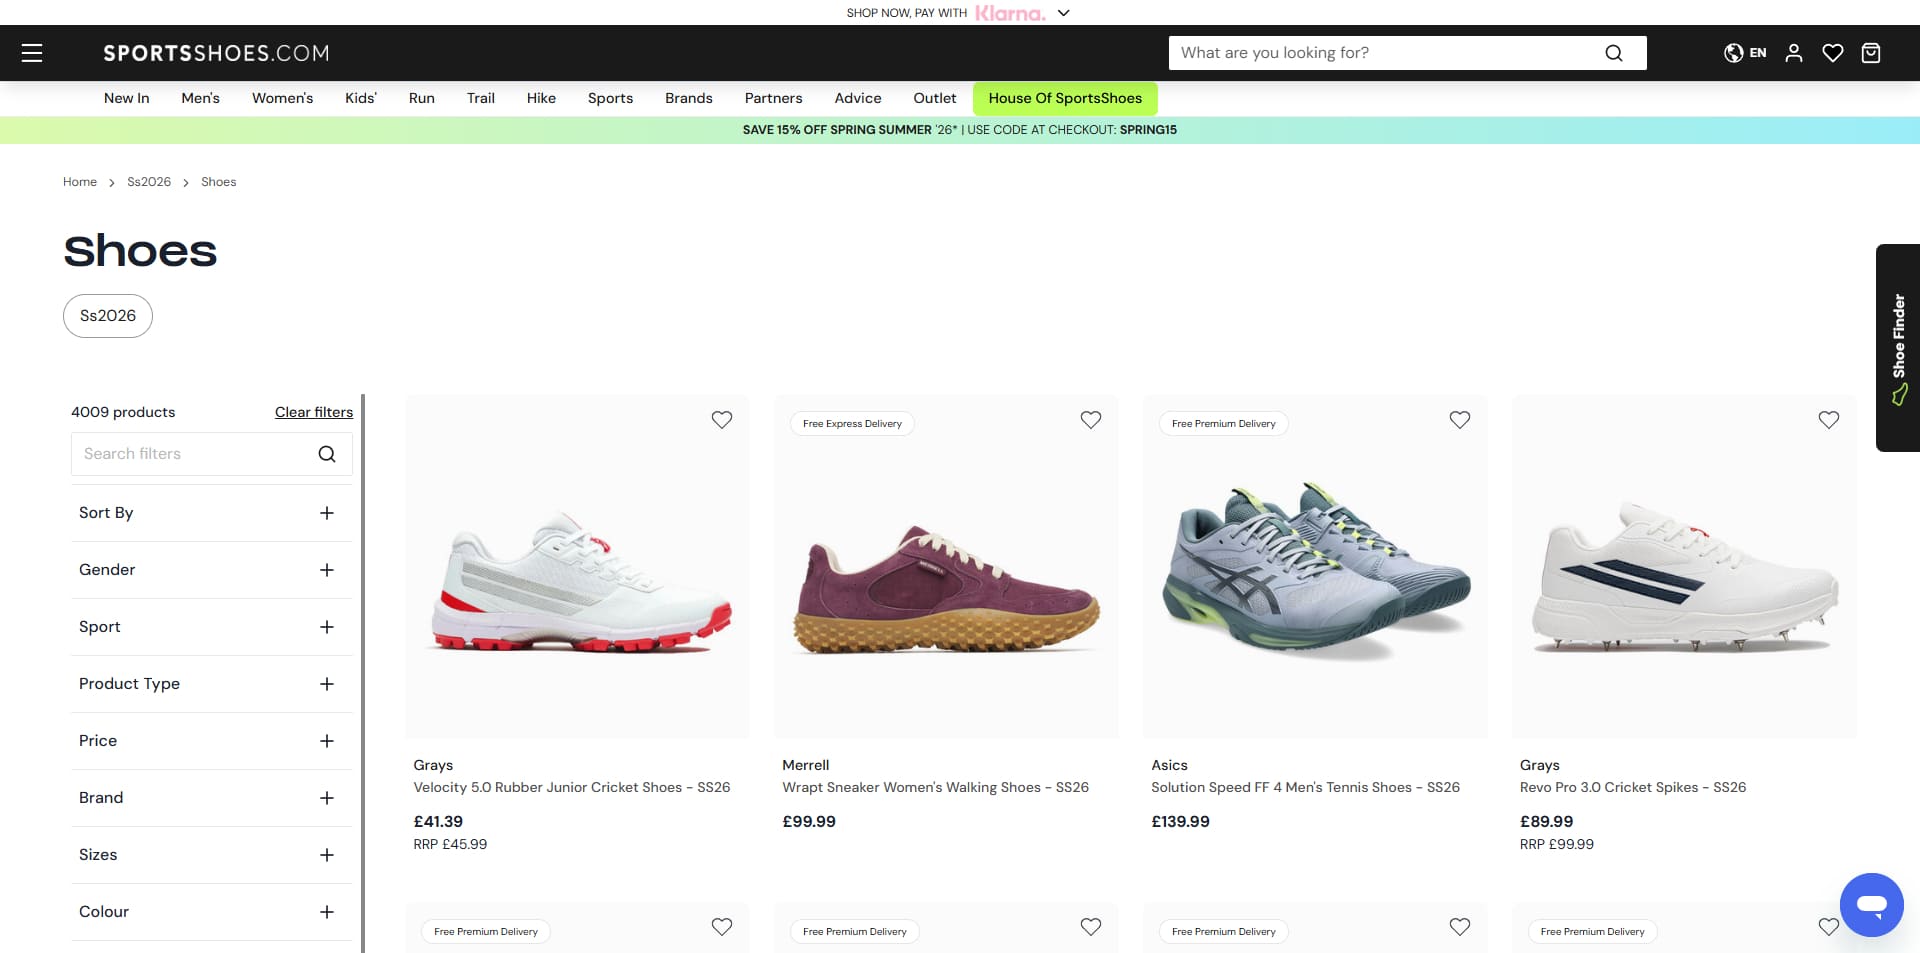This screenshot has width=1920, height=953.
Task: Click the search magnifier icon in header
Action: [x=1613, y=53]
